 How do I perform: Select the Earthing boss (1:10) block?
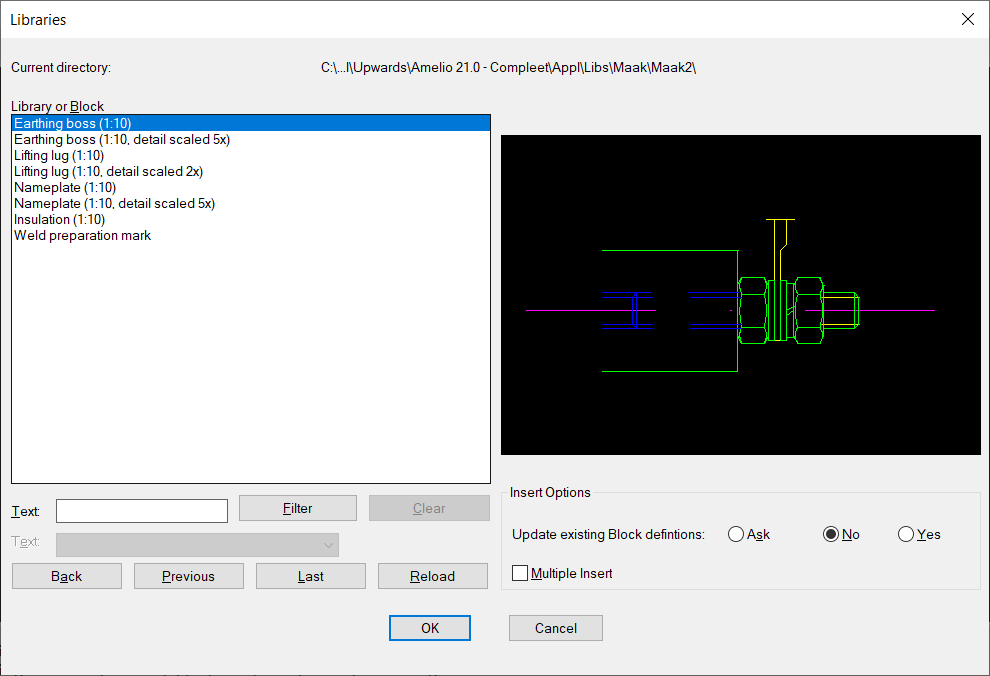[251, 123]
